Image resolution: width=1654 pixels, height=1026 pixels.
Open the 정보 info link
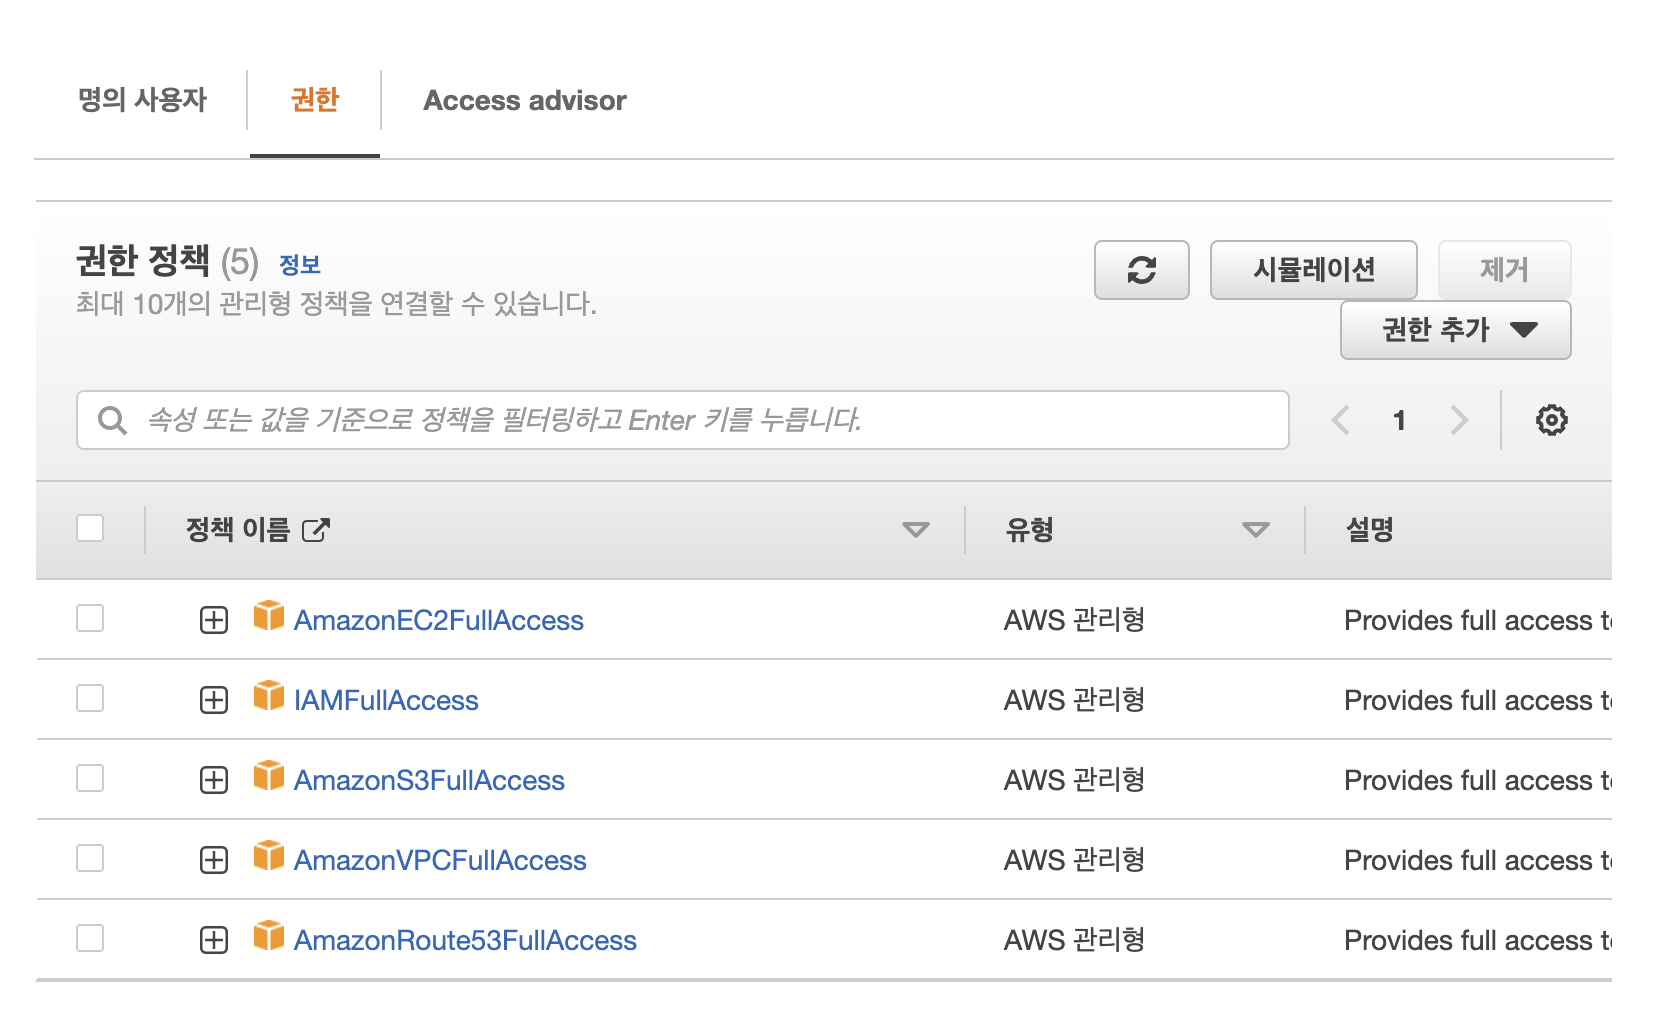click(300, 265)
